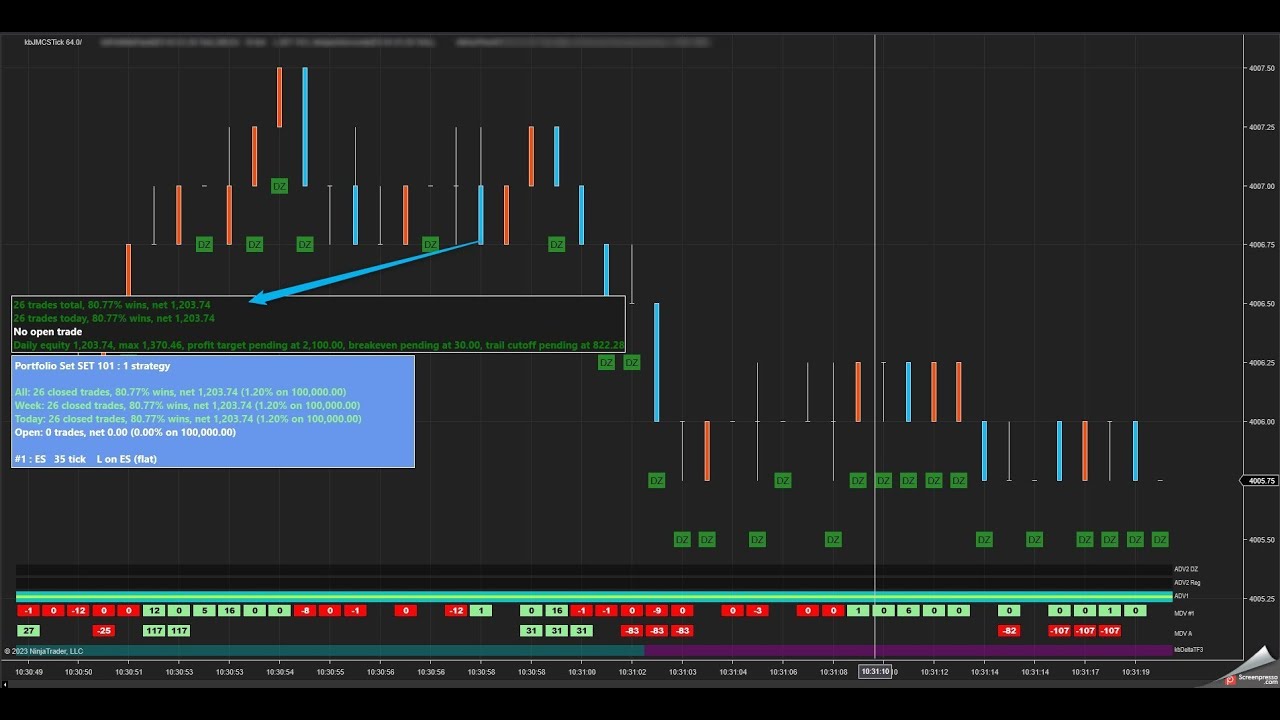Click the 4006.25 price axis label
The width and height of the screenshot is (1280, 720).
pos(1261,363)
